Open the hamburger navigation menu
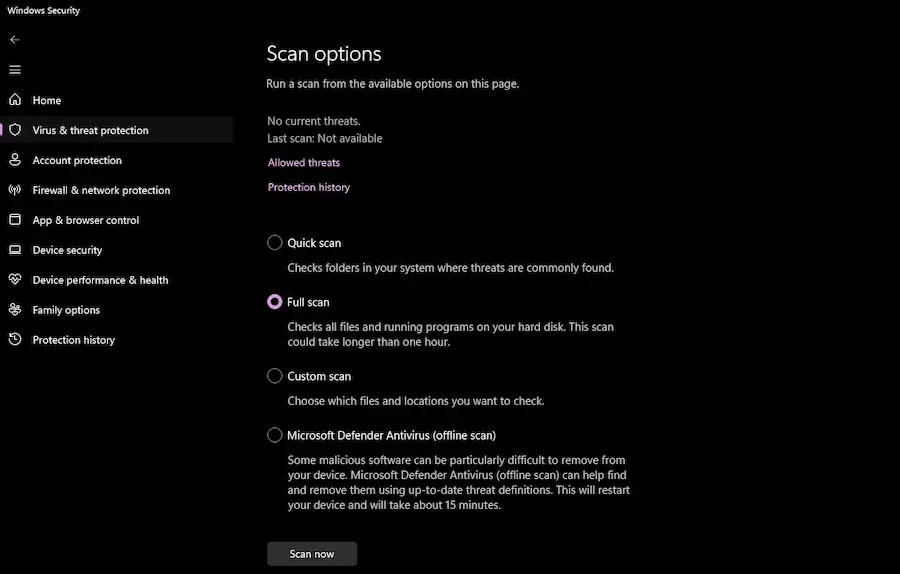900x574 pixels. (14, 70)
